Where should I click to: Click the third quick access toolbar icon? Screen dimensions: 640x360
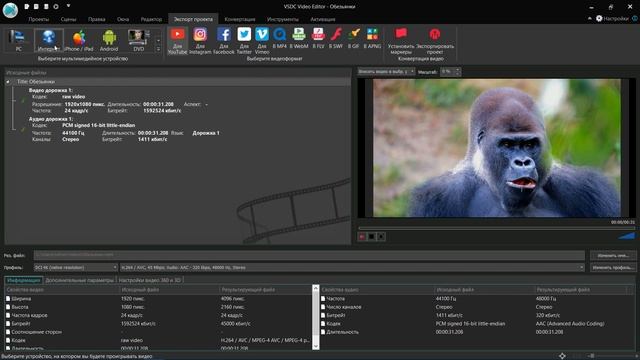coord(46,7)
